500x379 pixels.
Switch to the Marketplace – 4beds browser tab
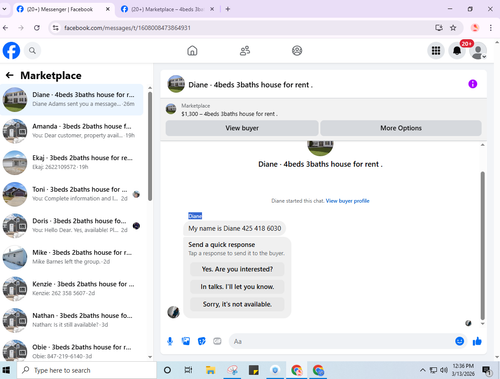coord(163,9)
